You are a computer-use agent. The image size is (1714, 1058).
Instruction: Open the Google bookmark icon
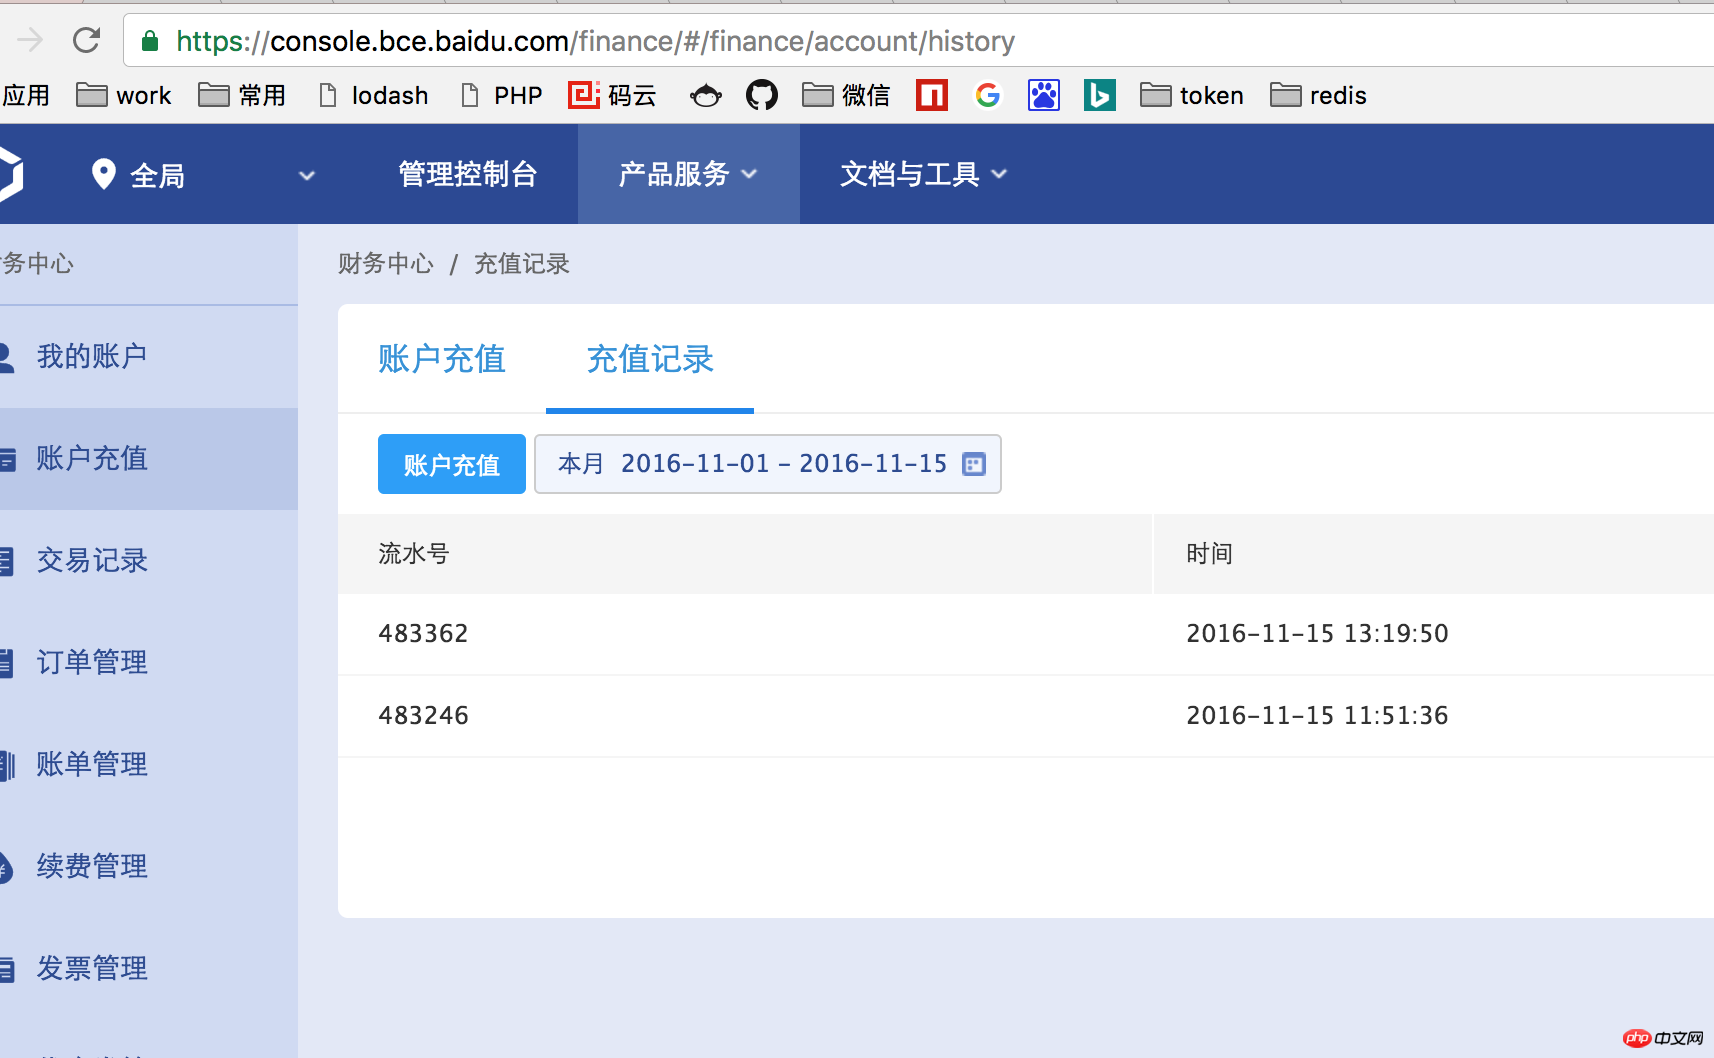pos(987,95)
